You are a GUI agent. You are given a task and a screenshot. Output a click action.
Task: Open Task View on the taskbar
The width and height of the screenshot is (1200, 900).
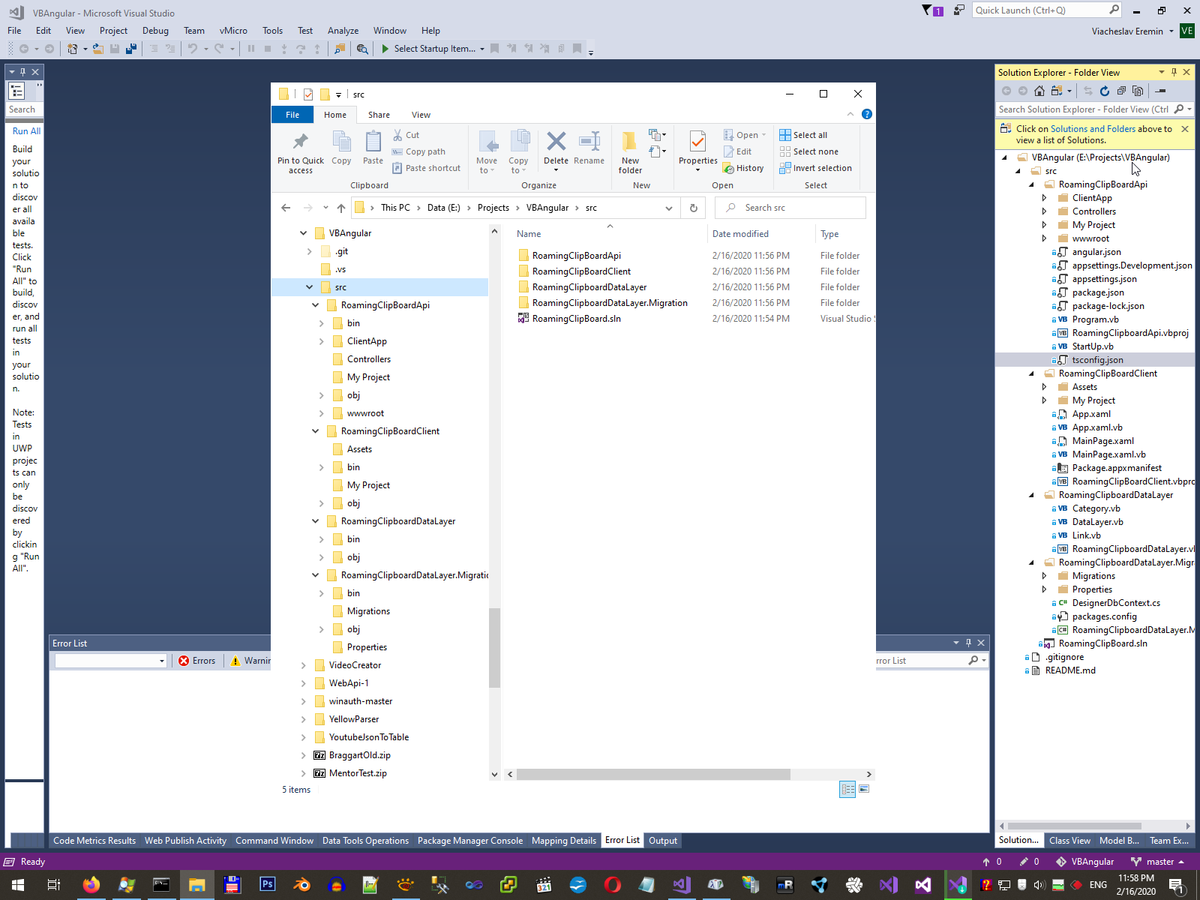54,885
